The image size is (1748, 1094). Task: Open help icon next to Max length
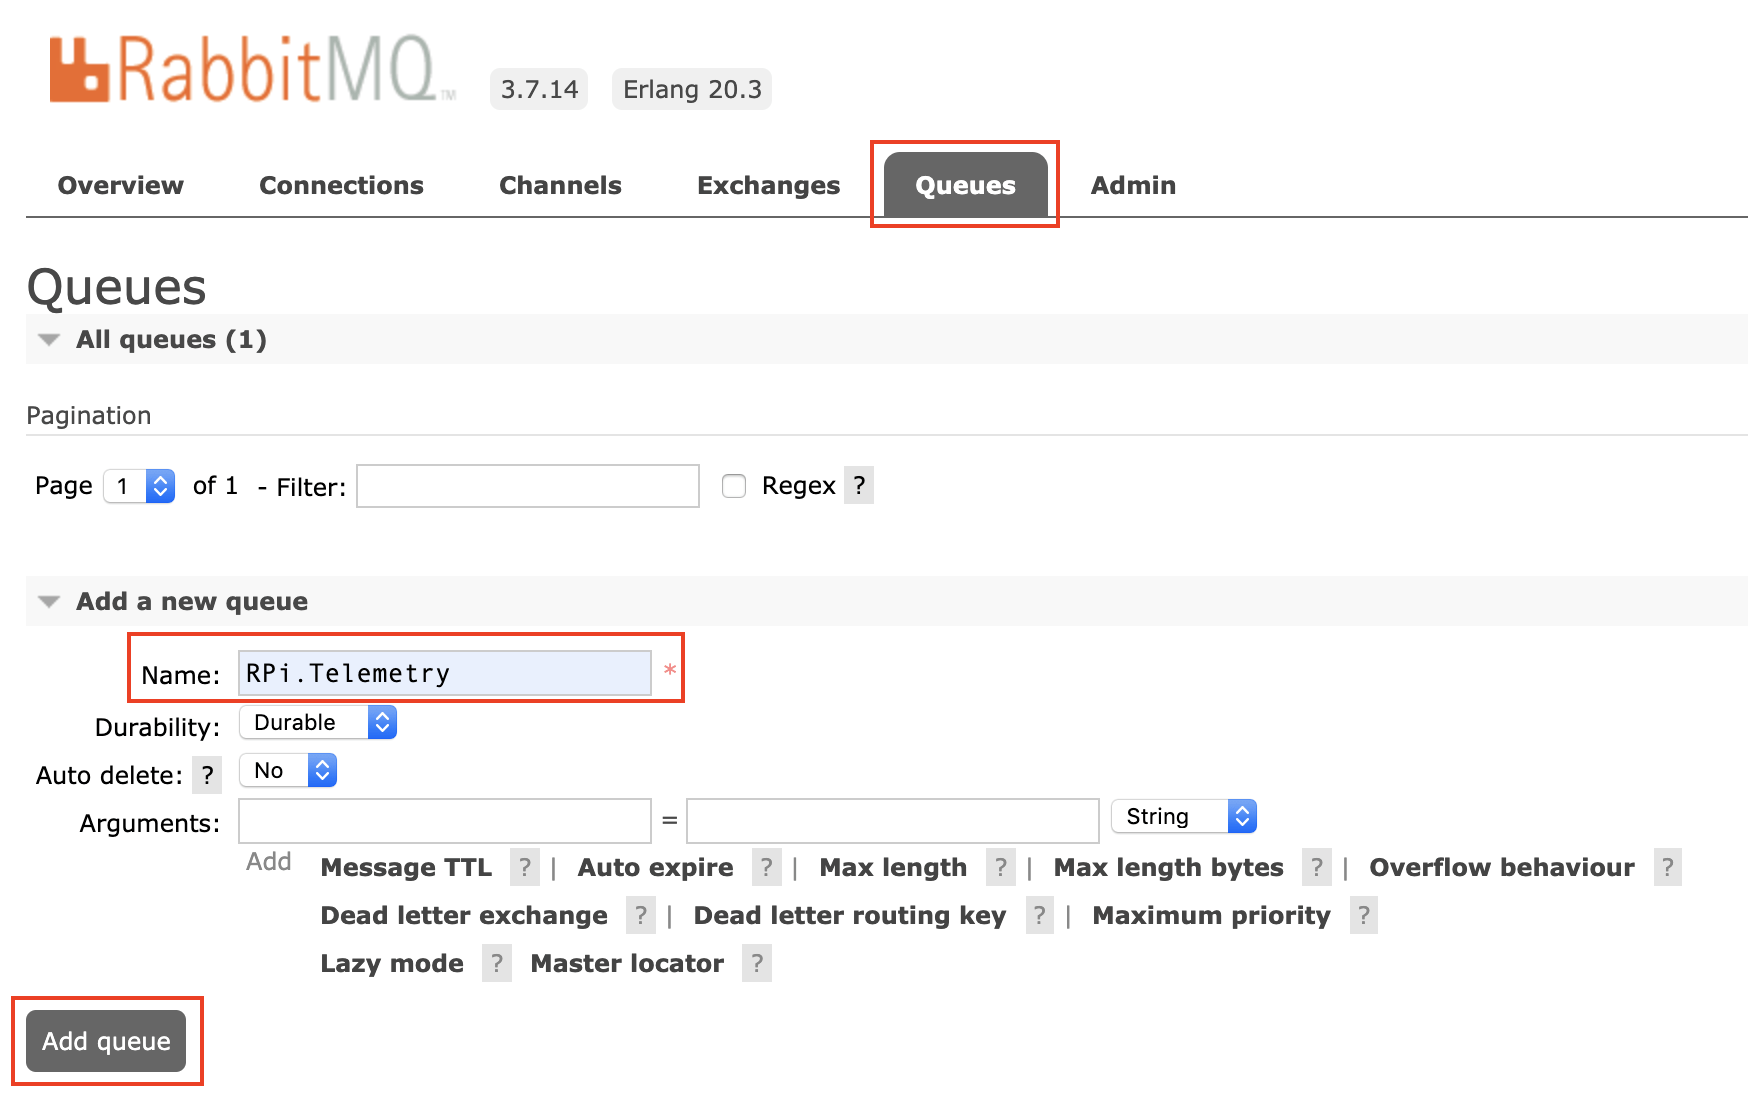[x=1000, y=867]
